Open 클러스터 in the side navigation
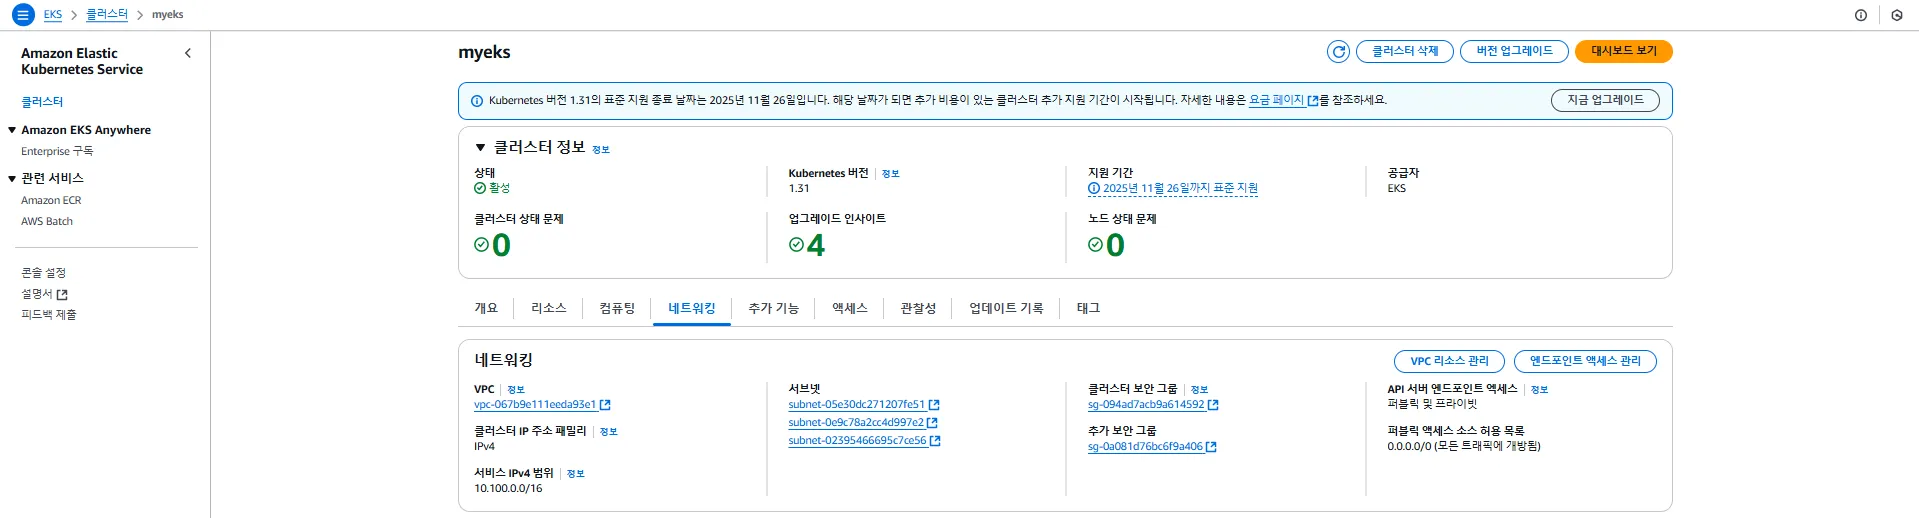The width and height of the screenshot is (1919, 518). click(42, 102)
